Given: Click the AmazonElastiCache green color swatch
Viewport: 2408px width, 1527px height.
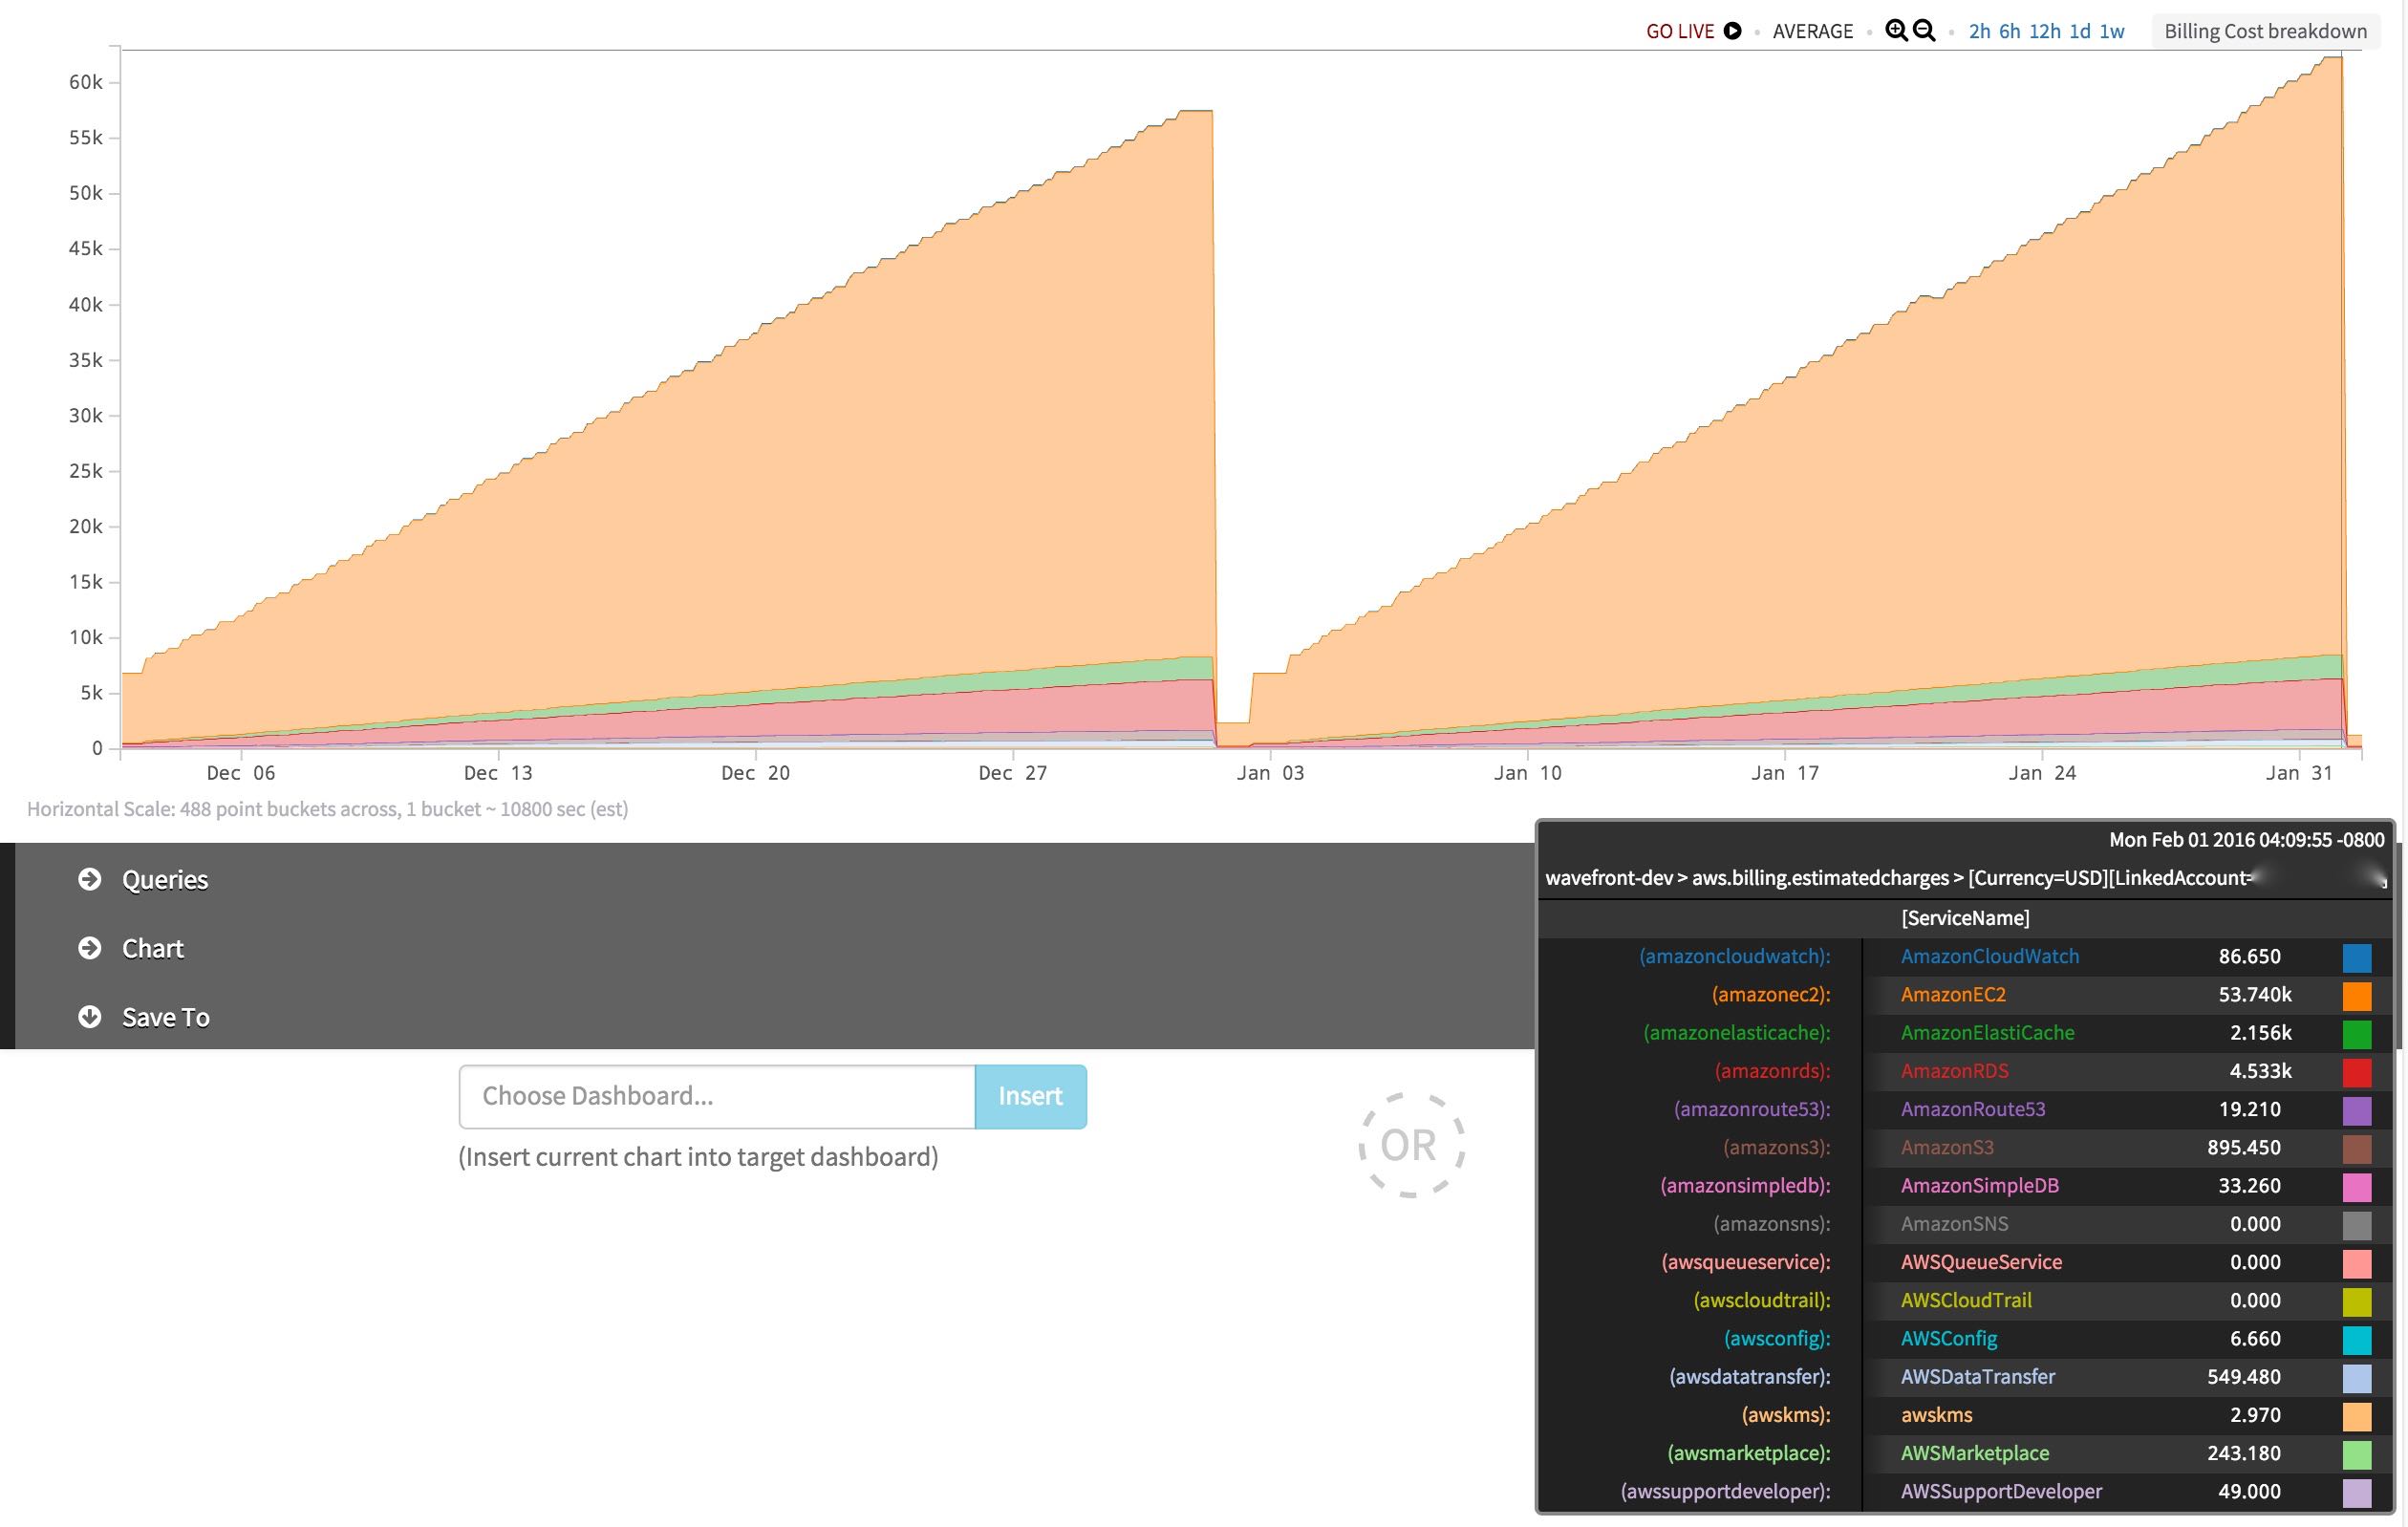Looking at the screenshot, I should tap(2357, 1034).
